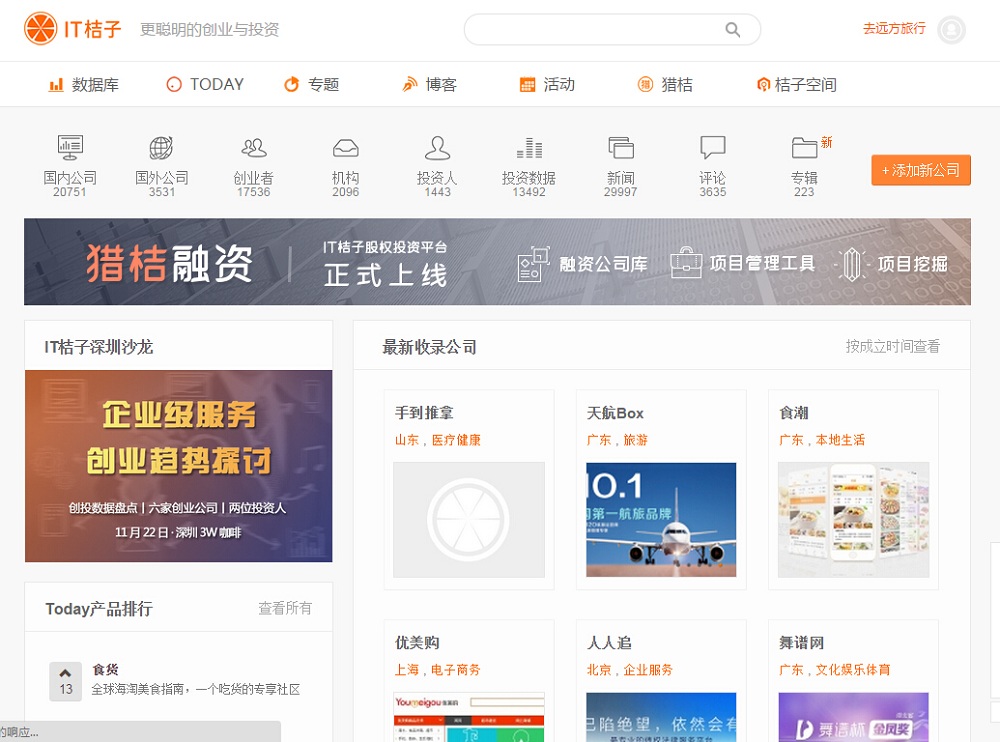Open the 人人追 company title

[609, 642]
